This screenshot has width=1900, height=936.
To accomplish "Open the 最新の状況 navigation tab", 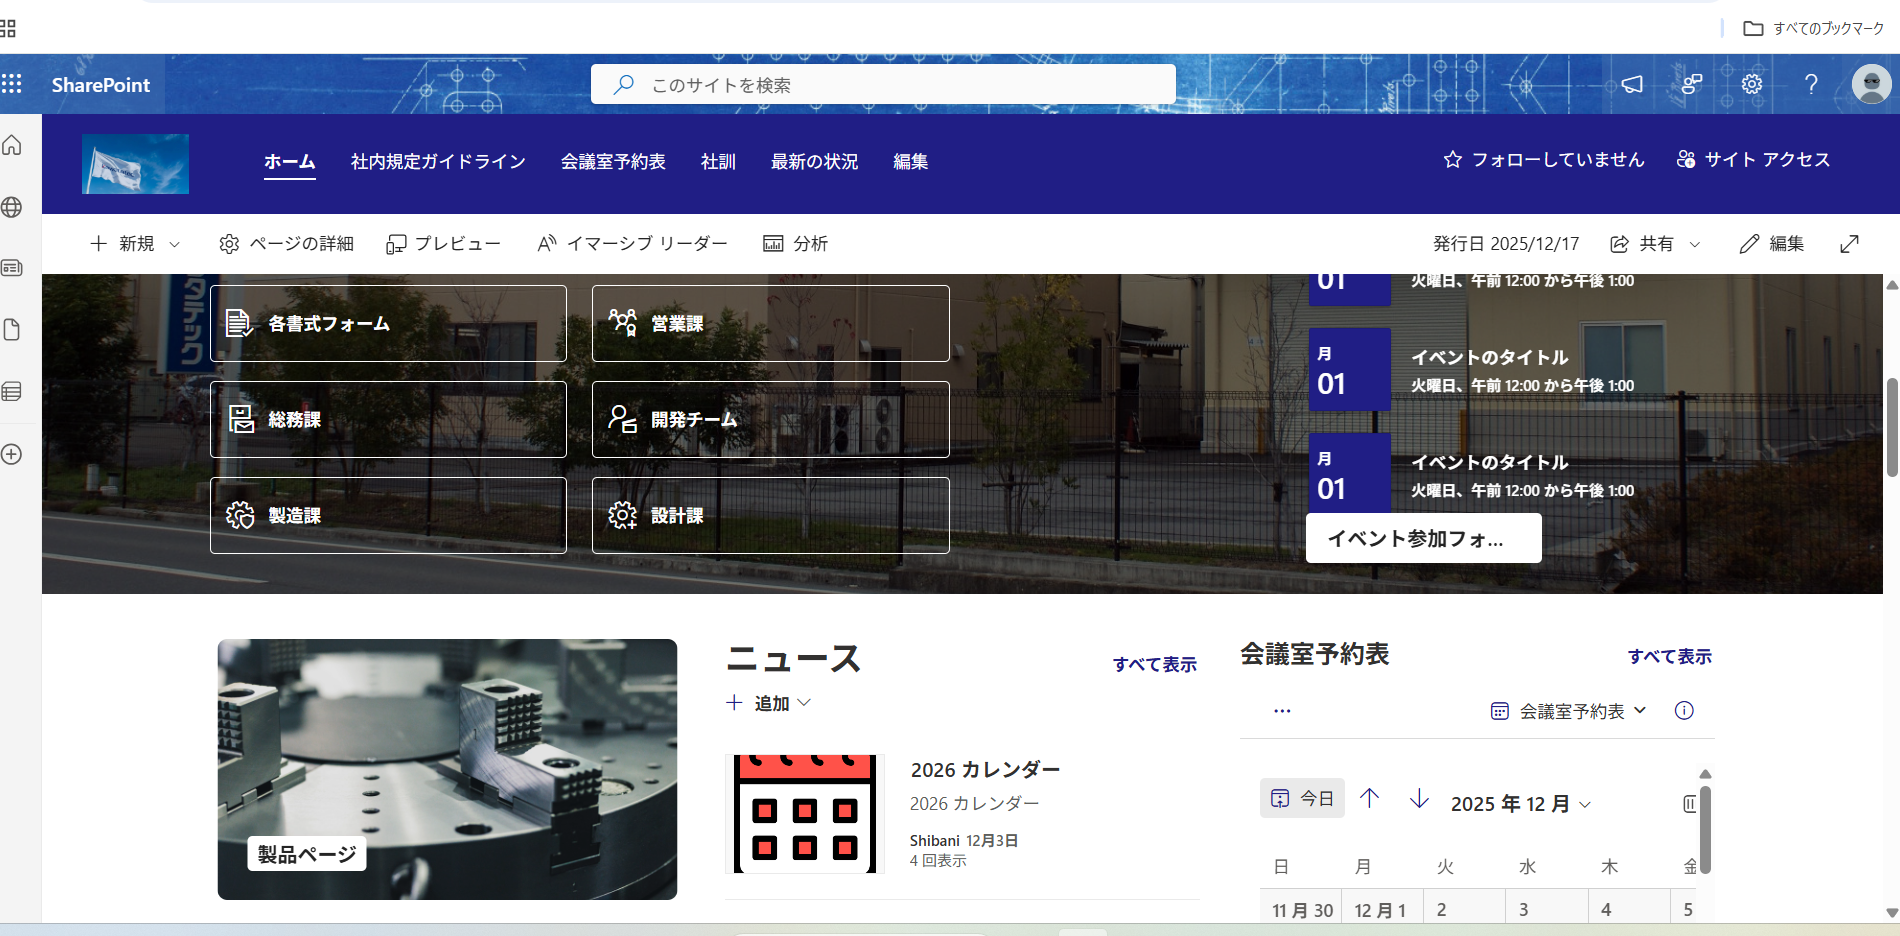I will (x=814, y=162).
